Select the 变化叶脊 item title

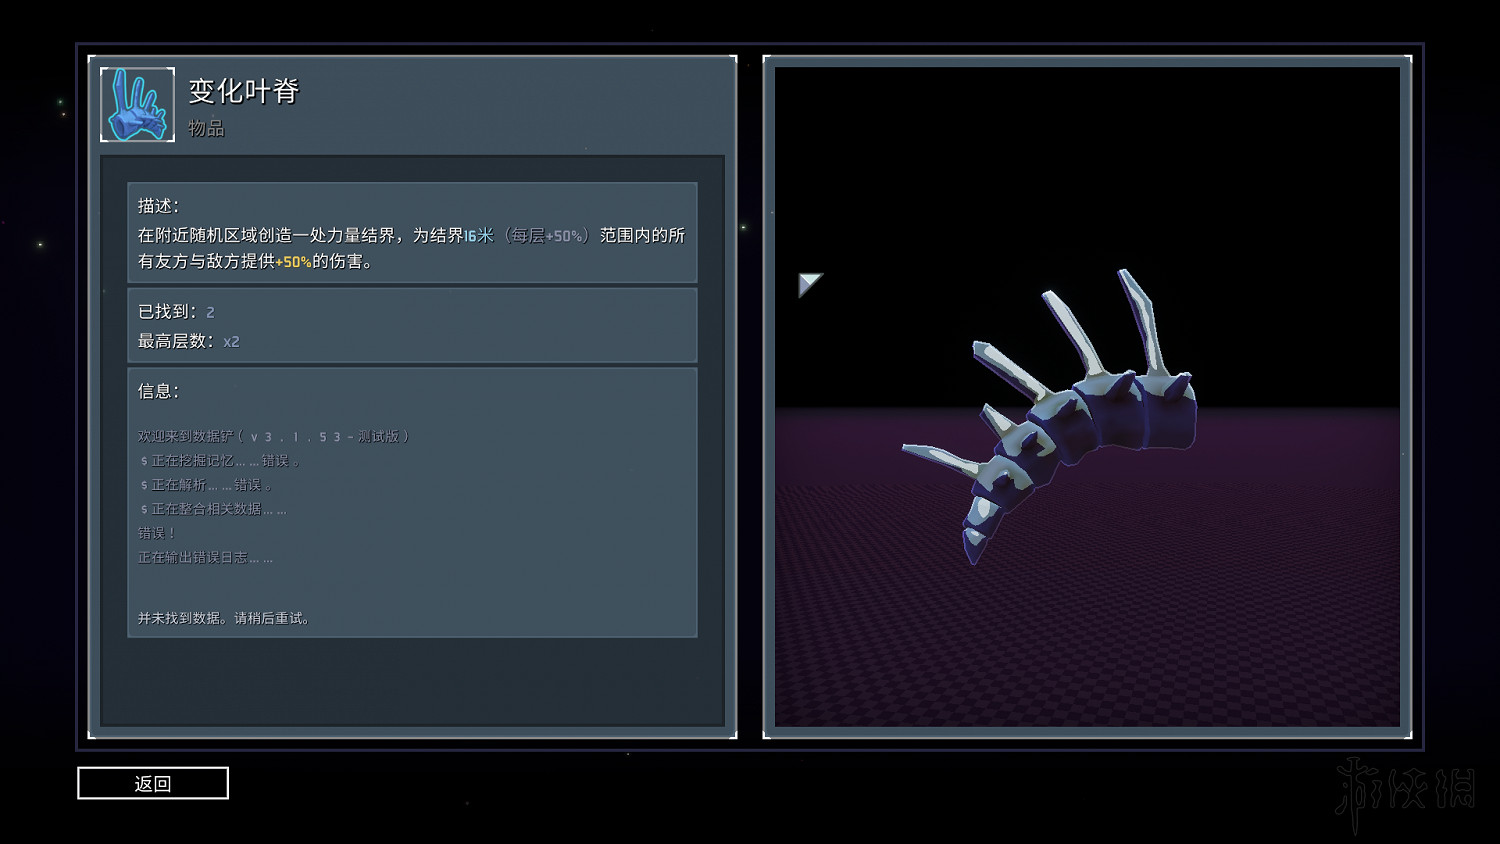[244, 91]
